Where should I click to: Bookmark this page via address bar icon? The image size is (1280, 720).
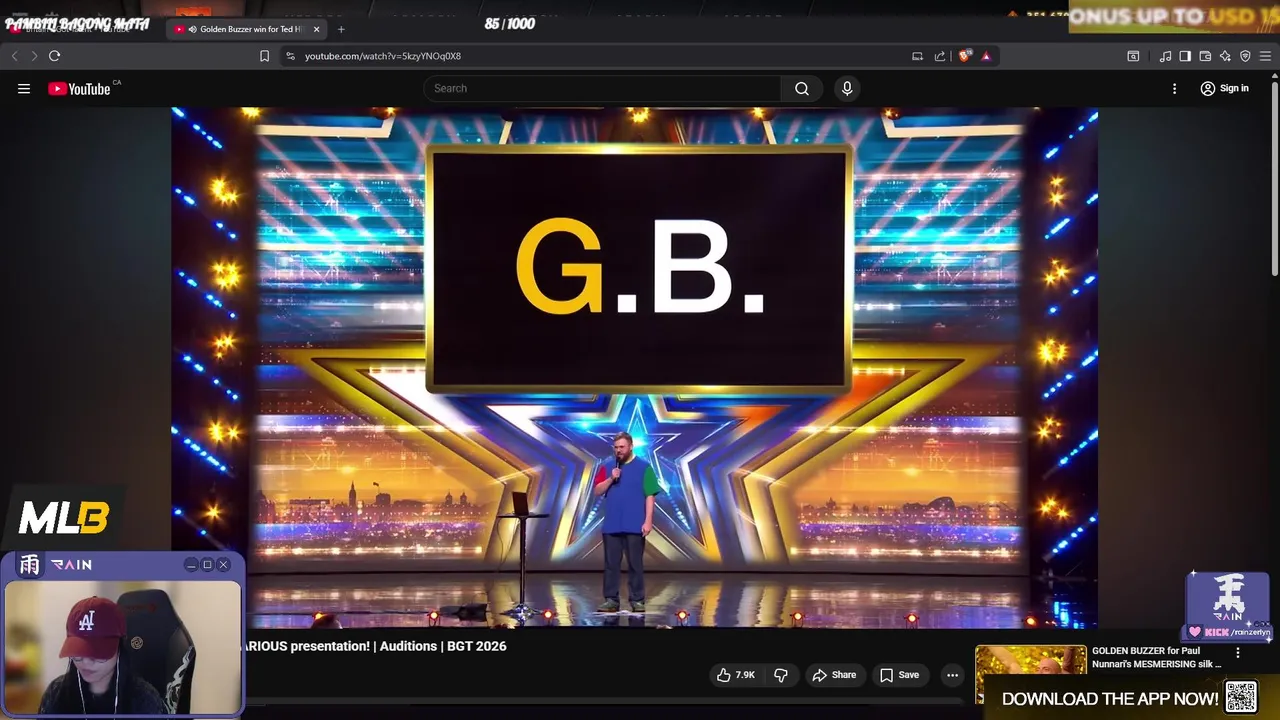point(264,56)
